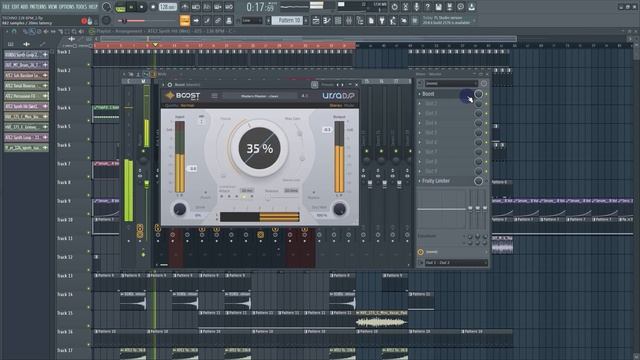Image resolution: width=640 pixels, height=360 pixels.
Task: Open the Boost plugin hamburger menu
Action: point(214,96)
